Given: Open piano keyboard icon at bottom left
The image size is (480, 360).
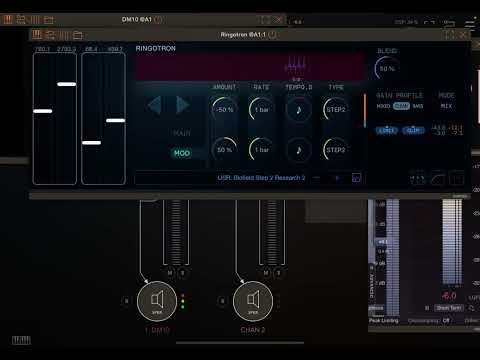Looking at the screenshot, I should 21,340.
